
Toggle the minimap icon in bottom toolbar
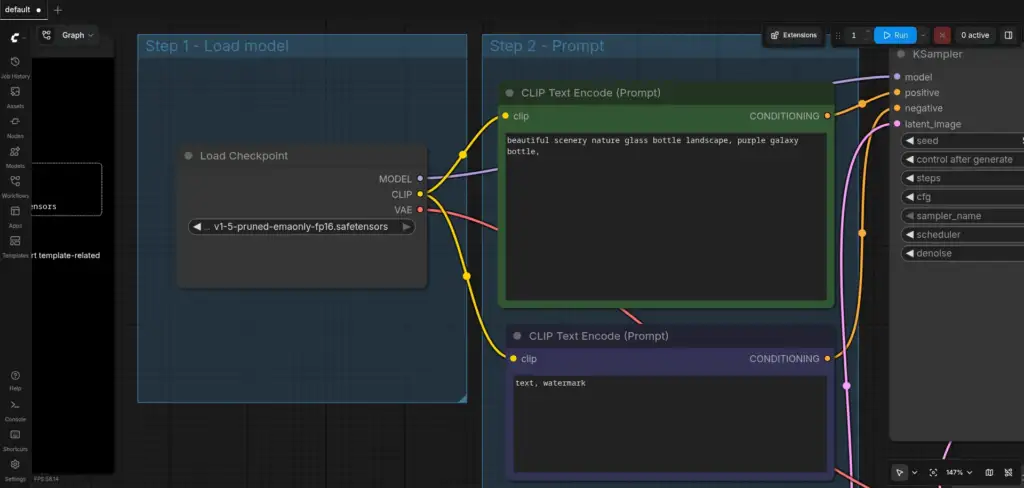(x=989, y=472)
